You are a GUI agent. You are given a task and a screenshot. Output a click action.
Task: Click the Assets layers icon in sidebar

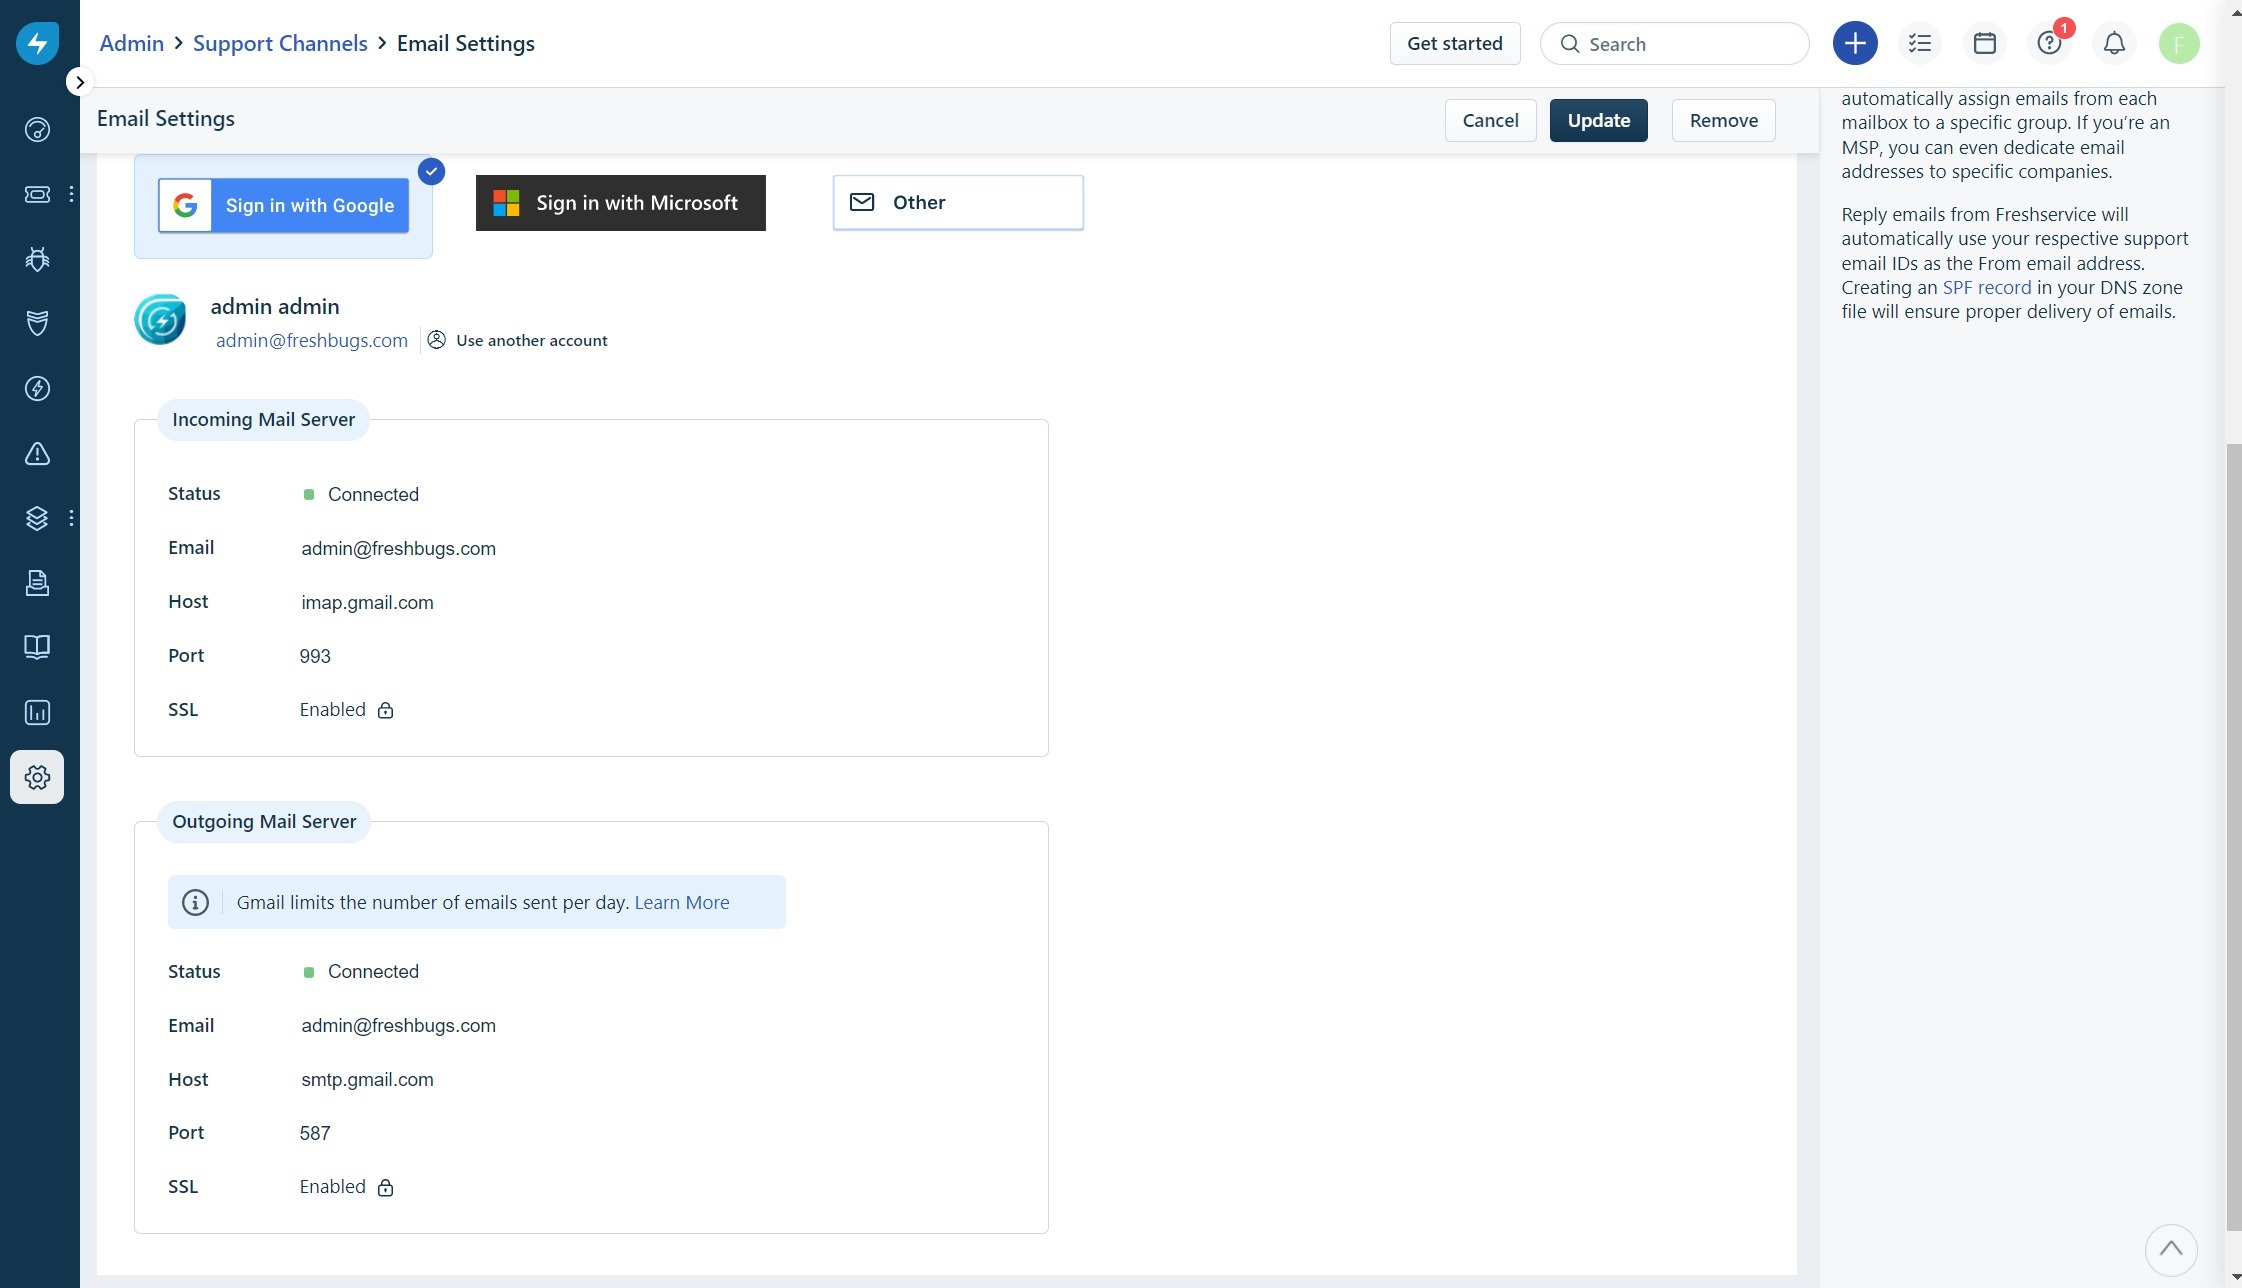click(37, 518)
